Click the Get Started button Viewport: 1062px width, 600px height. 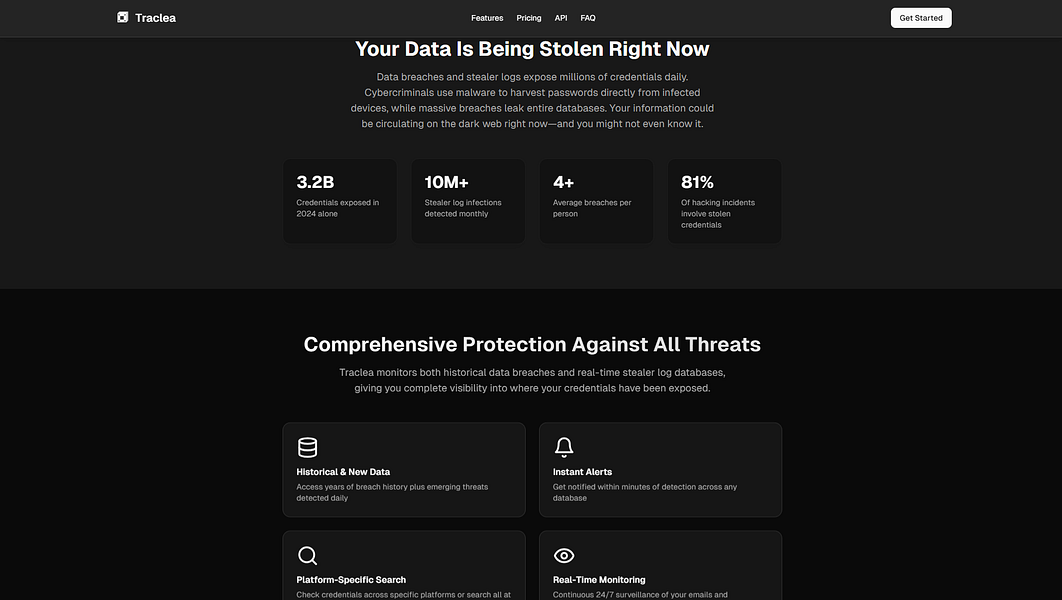tap(921, 18)
